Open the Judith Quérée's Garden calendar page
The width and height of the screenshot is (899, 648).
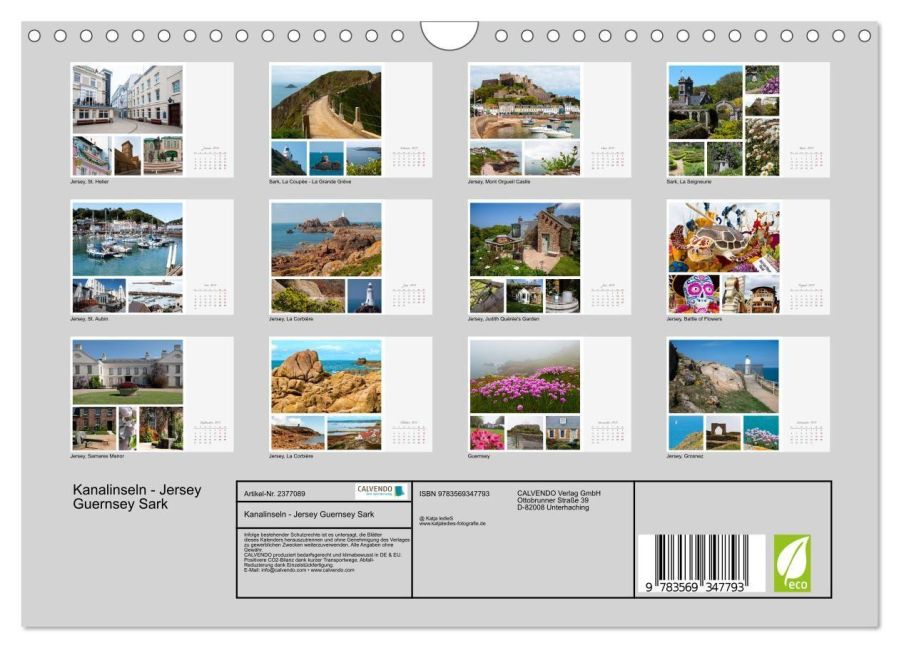point(549,256)
